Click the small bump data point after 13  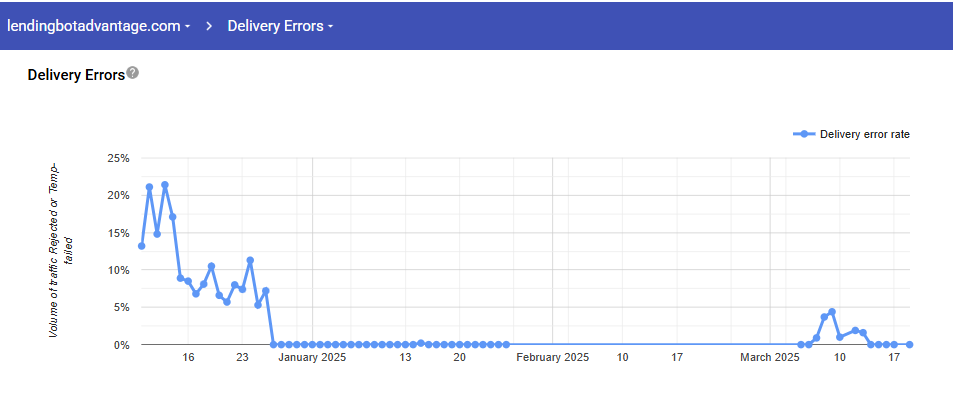click(x=421, y=343)
